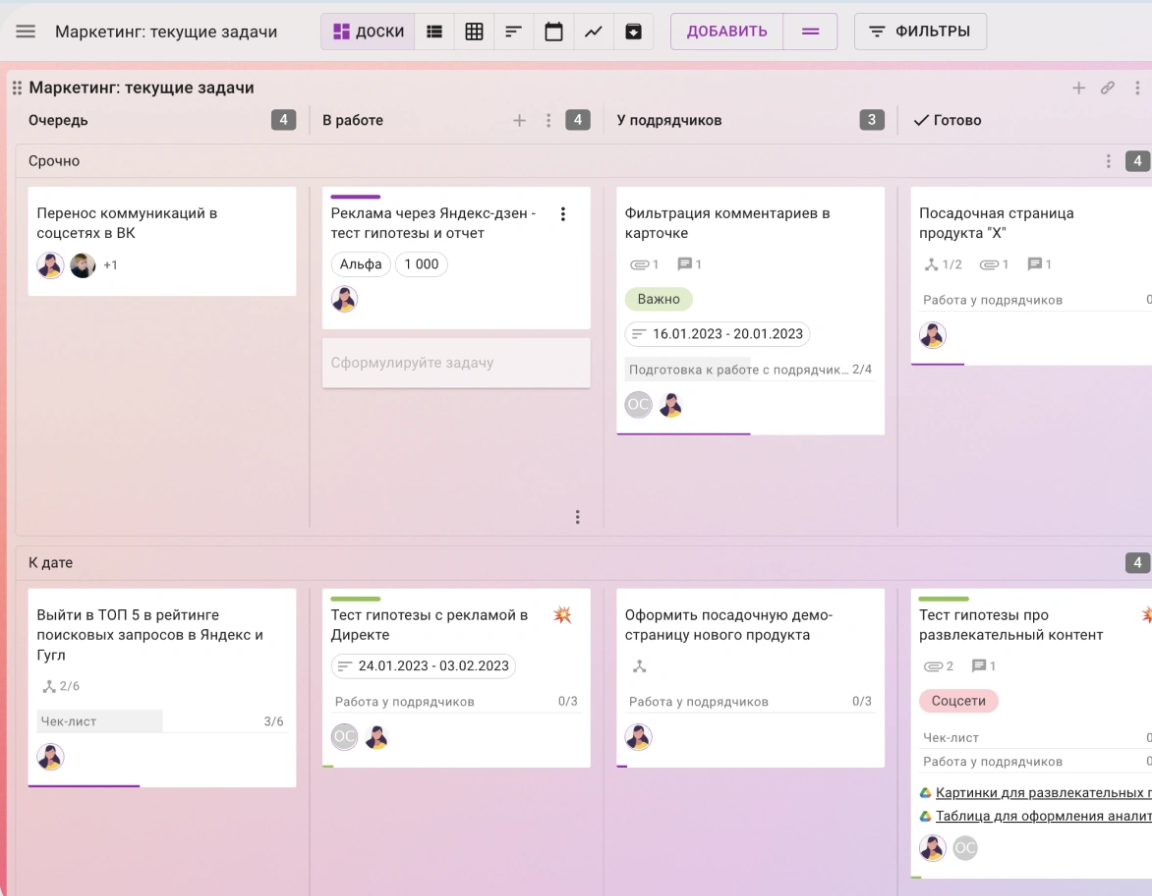
Task: Click the 'Добавить' button
Action: pyautogui.click(x=727, y=31)
